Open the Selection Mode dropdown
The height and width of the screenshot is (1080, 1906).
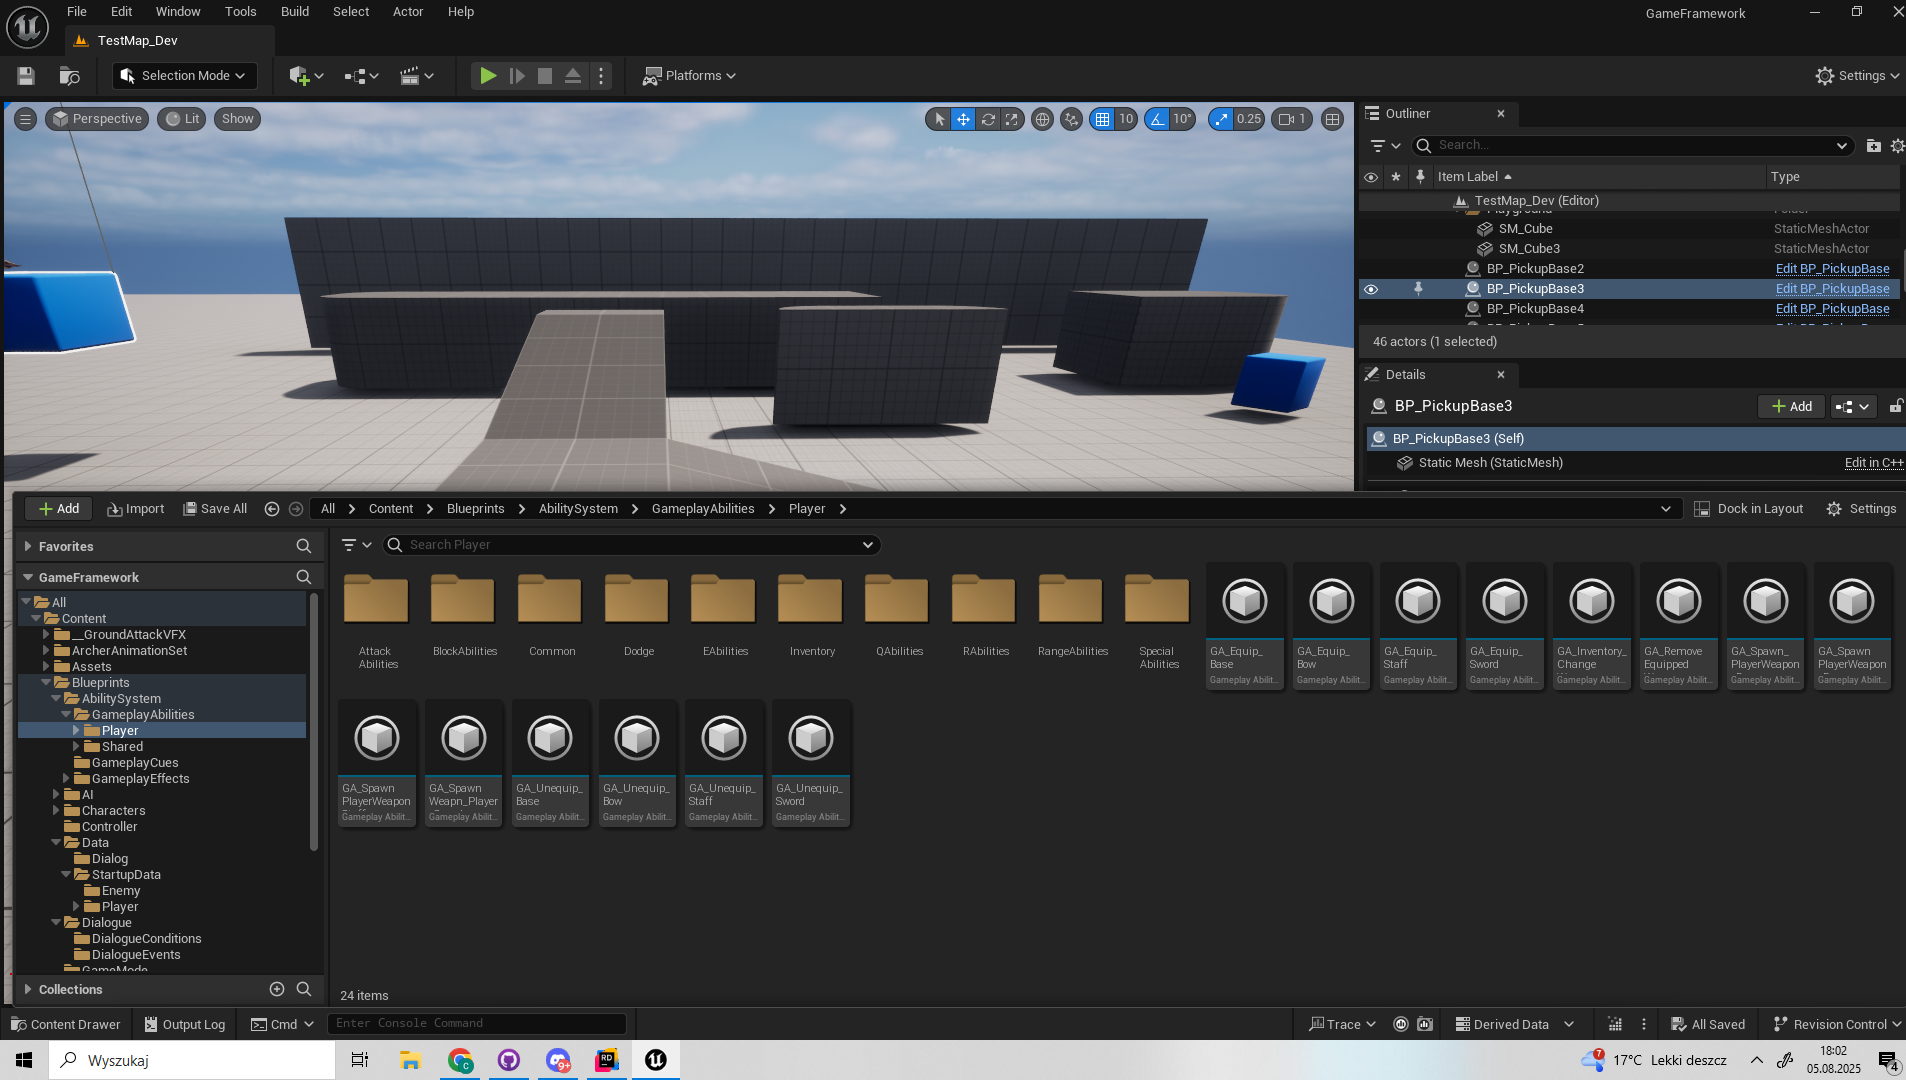coord(185,76)
